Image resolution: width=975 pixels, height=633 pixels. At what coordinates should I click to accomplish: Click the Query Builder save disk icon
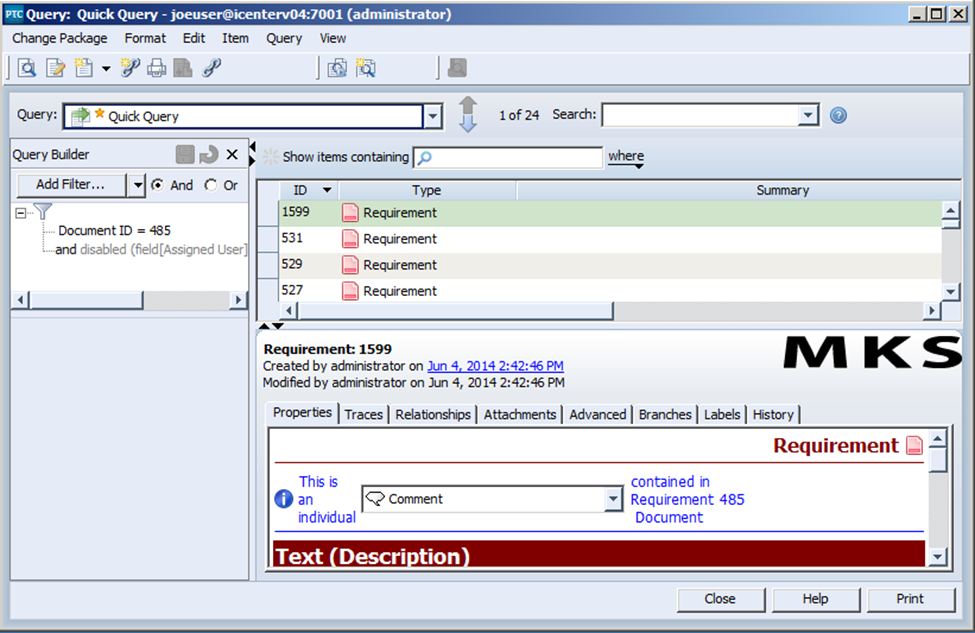coord(185,154)
